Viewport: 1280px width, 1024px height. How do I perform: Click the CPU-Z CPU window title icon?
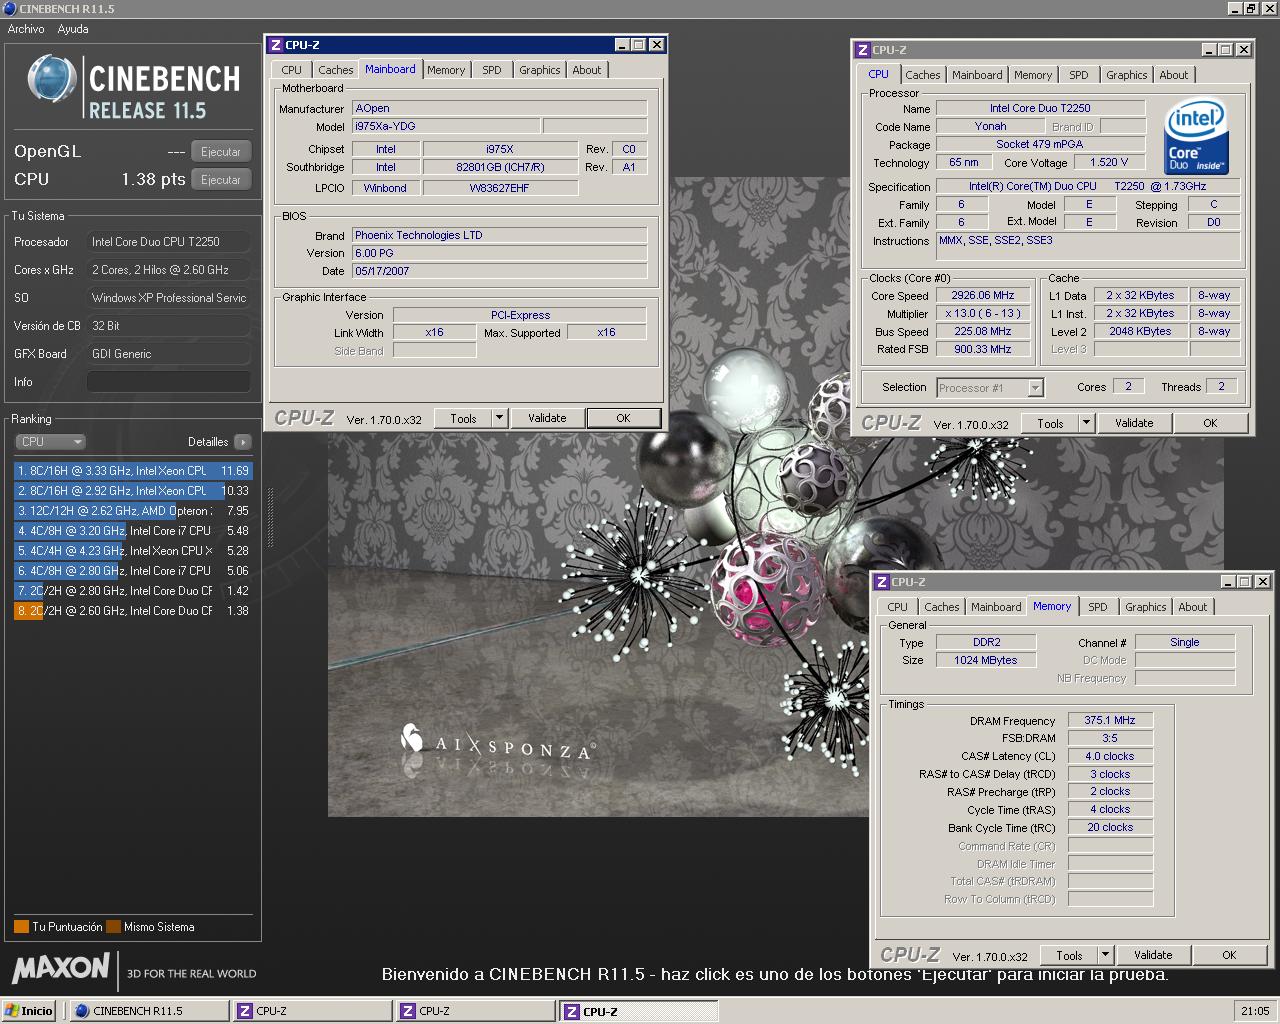pyautogui.click(x=863, y=50)
